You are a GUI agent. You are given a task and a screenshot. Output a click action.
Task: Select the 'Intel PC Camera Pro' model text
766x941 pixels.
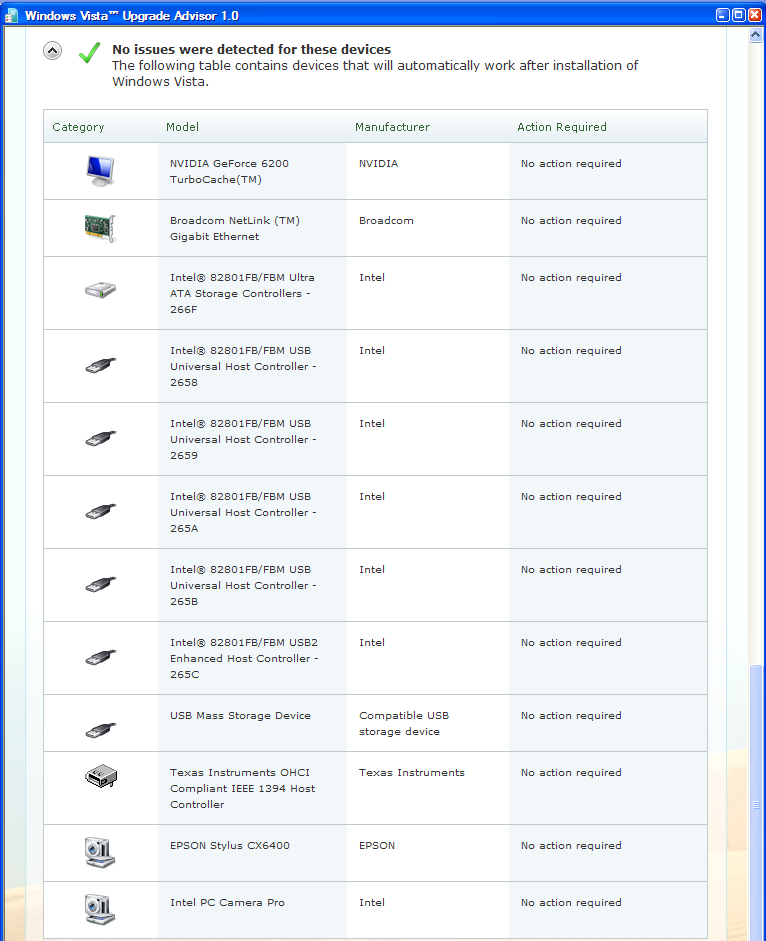click(x=227, y=903)
